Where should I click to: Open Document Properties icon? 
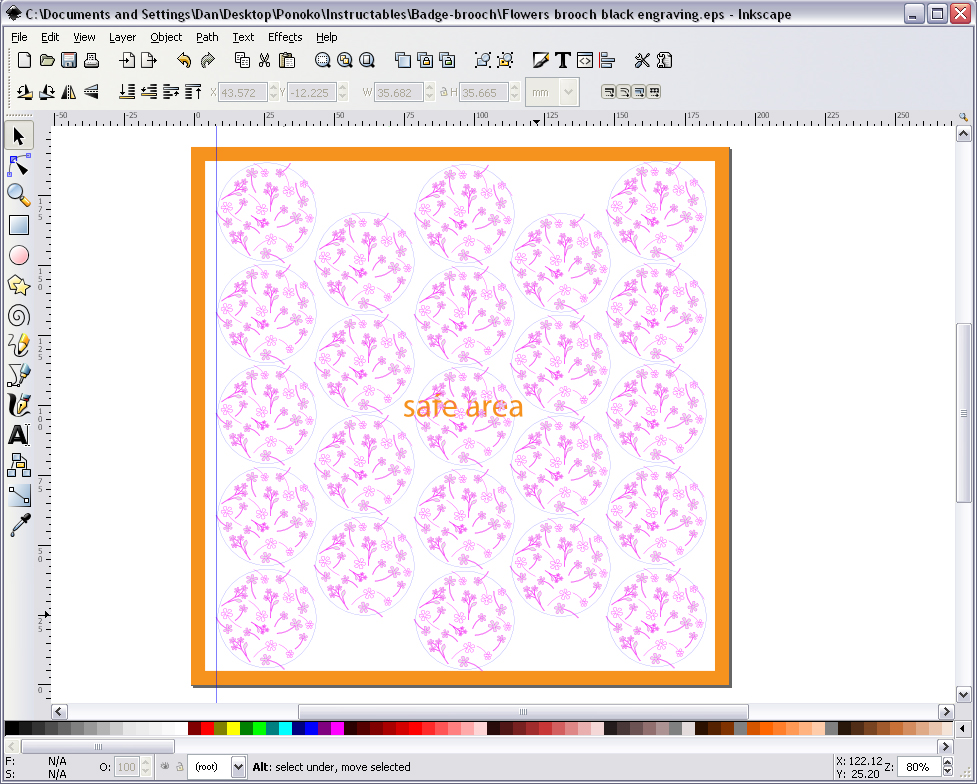tap(664, 60)
